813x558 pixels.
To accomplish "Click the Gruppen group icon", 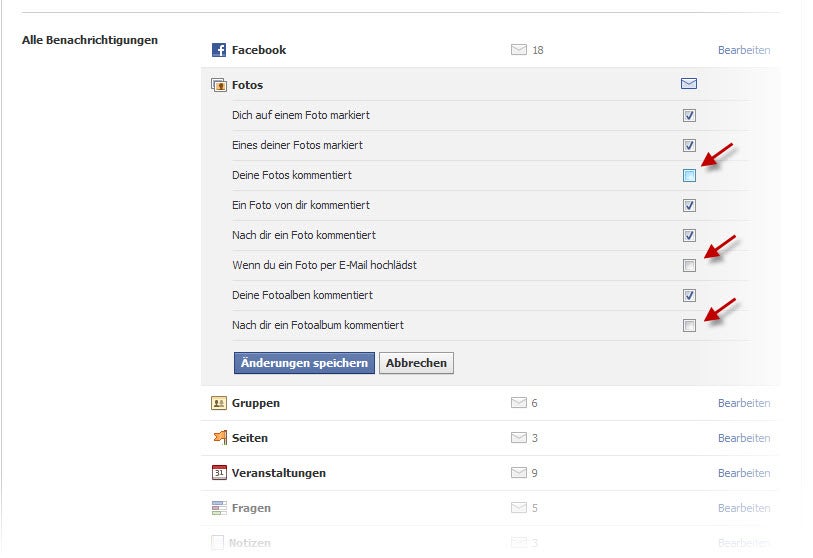I will coord(219,403).
